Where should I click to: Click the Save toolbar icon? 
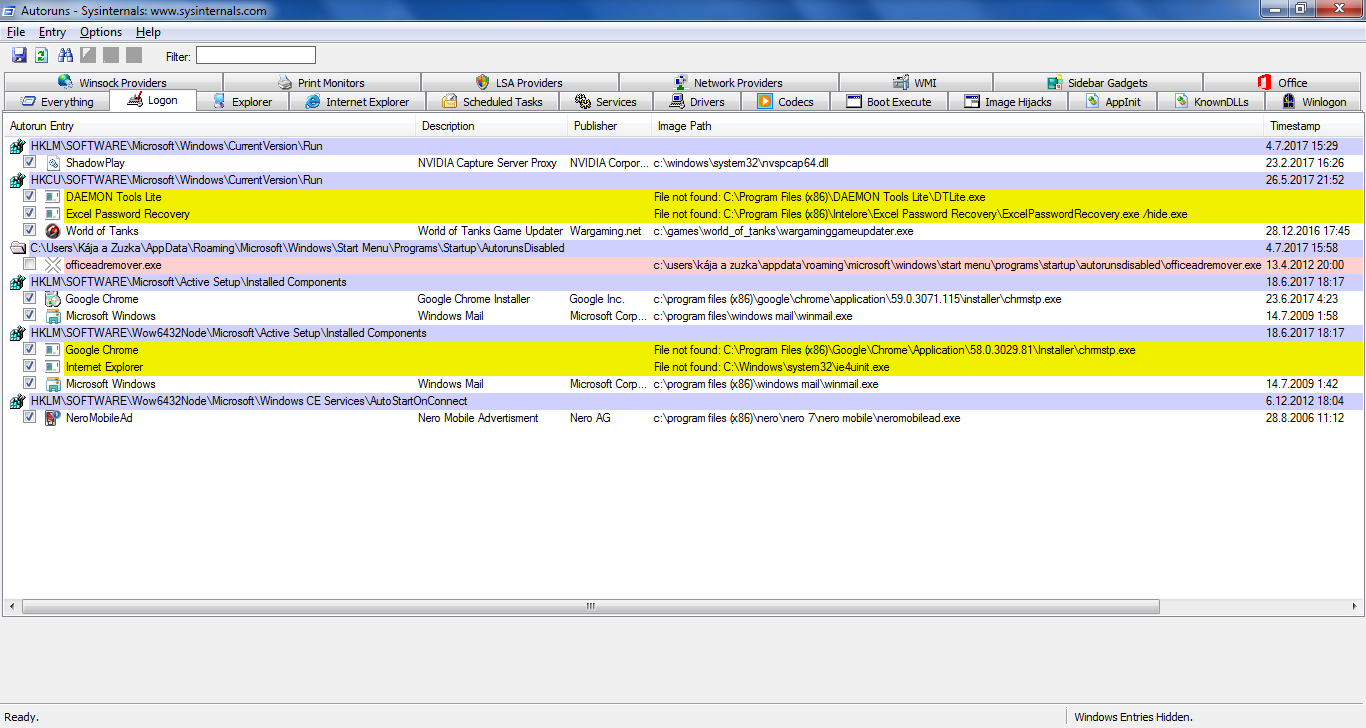coord(19,55)
